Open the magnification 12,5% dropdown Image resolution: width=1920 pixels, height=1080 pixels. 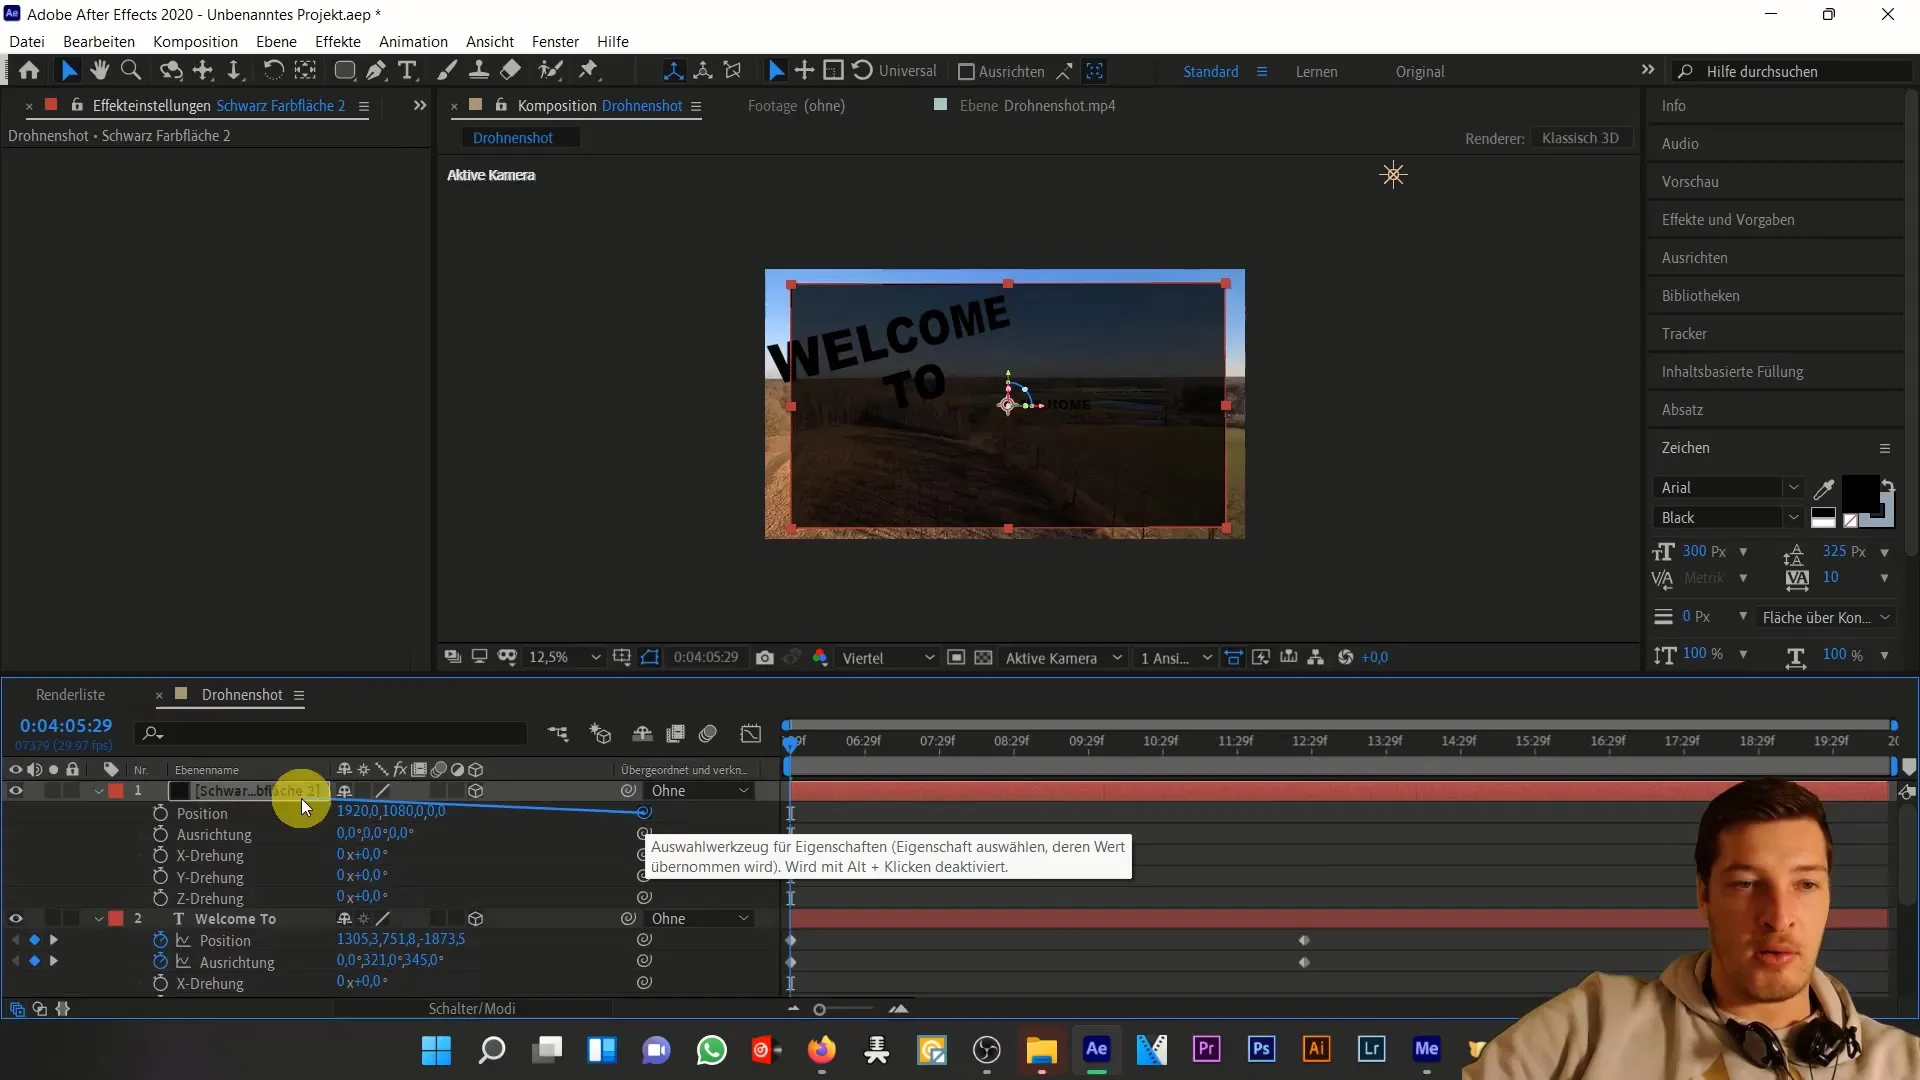[x=565, y=658]
